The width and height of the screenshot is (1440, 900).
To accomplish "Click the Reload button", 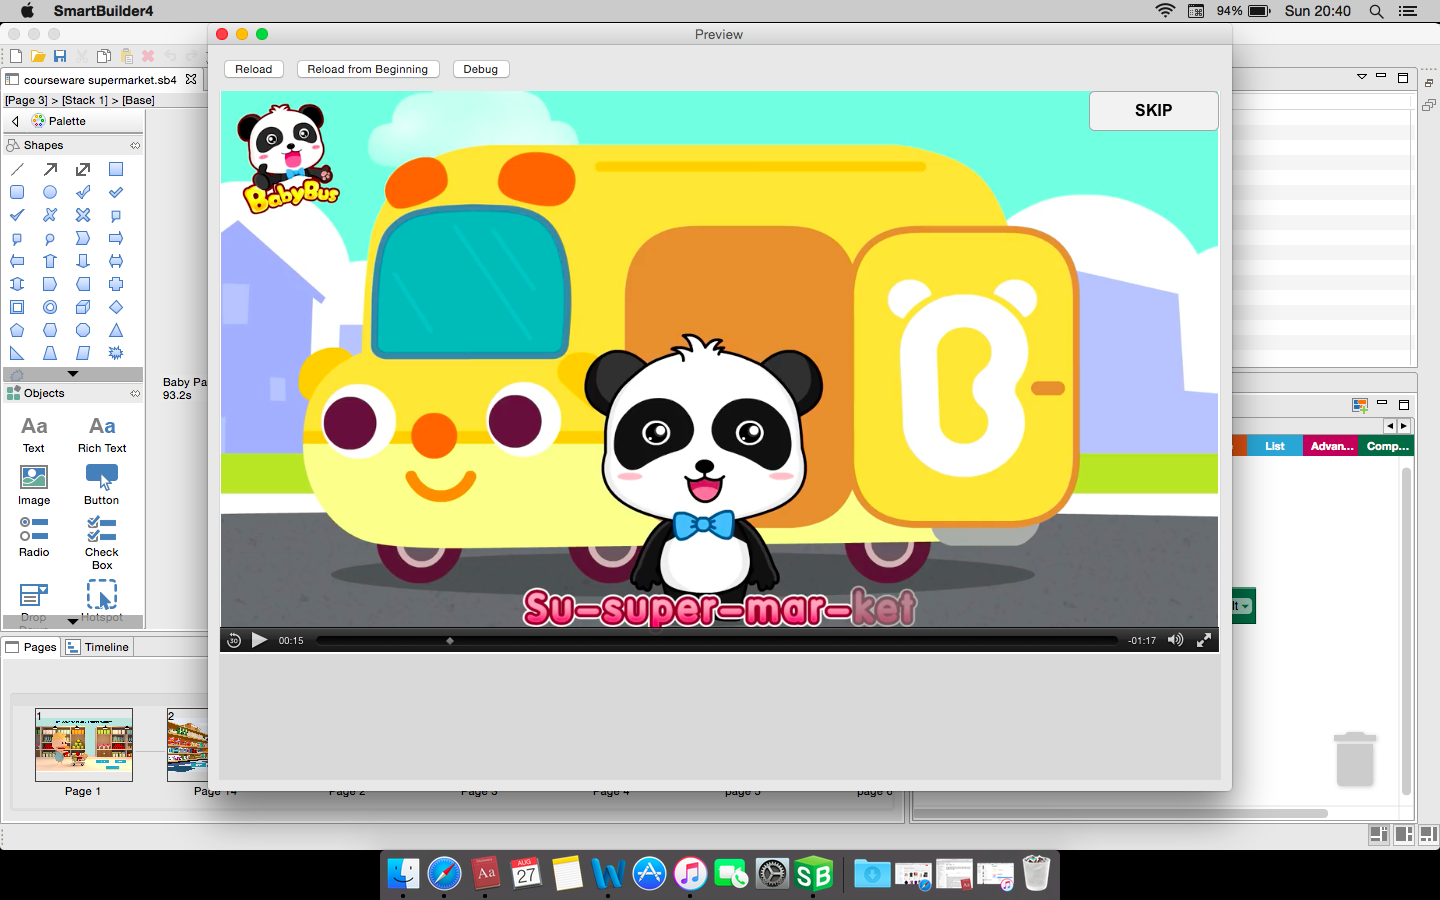I will (254, 69).
